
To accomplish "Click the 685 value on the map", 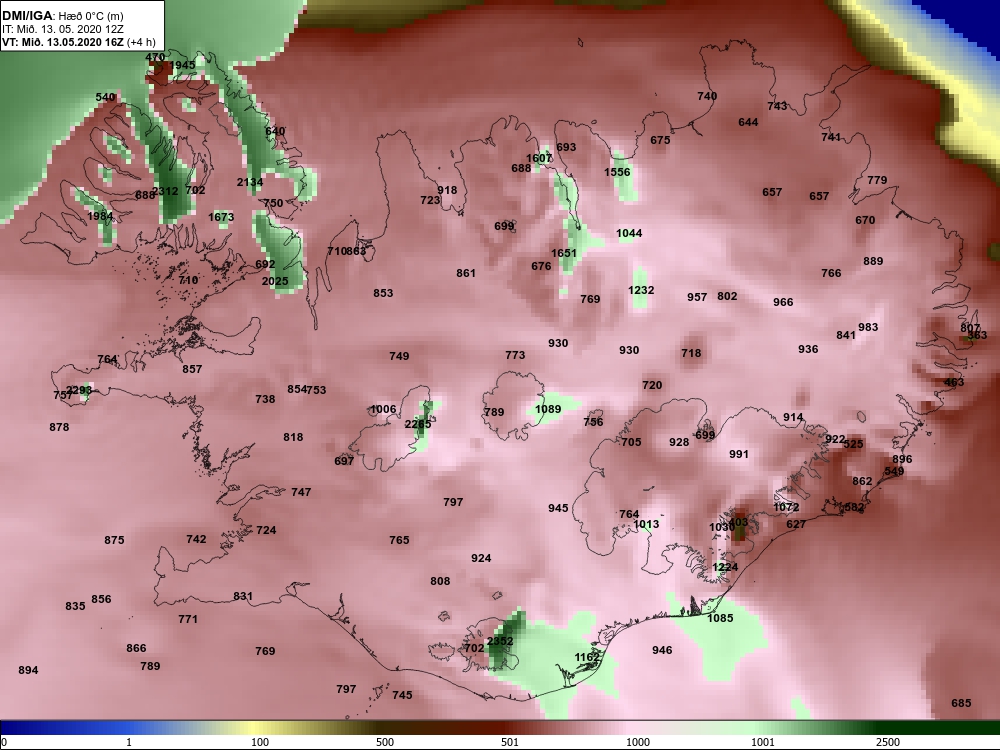I will [961, 703].
